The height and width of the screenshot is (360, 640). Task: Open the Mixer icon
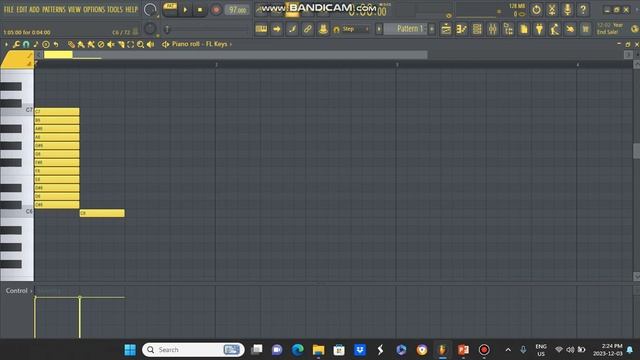coord(493,29)
